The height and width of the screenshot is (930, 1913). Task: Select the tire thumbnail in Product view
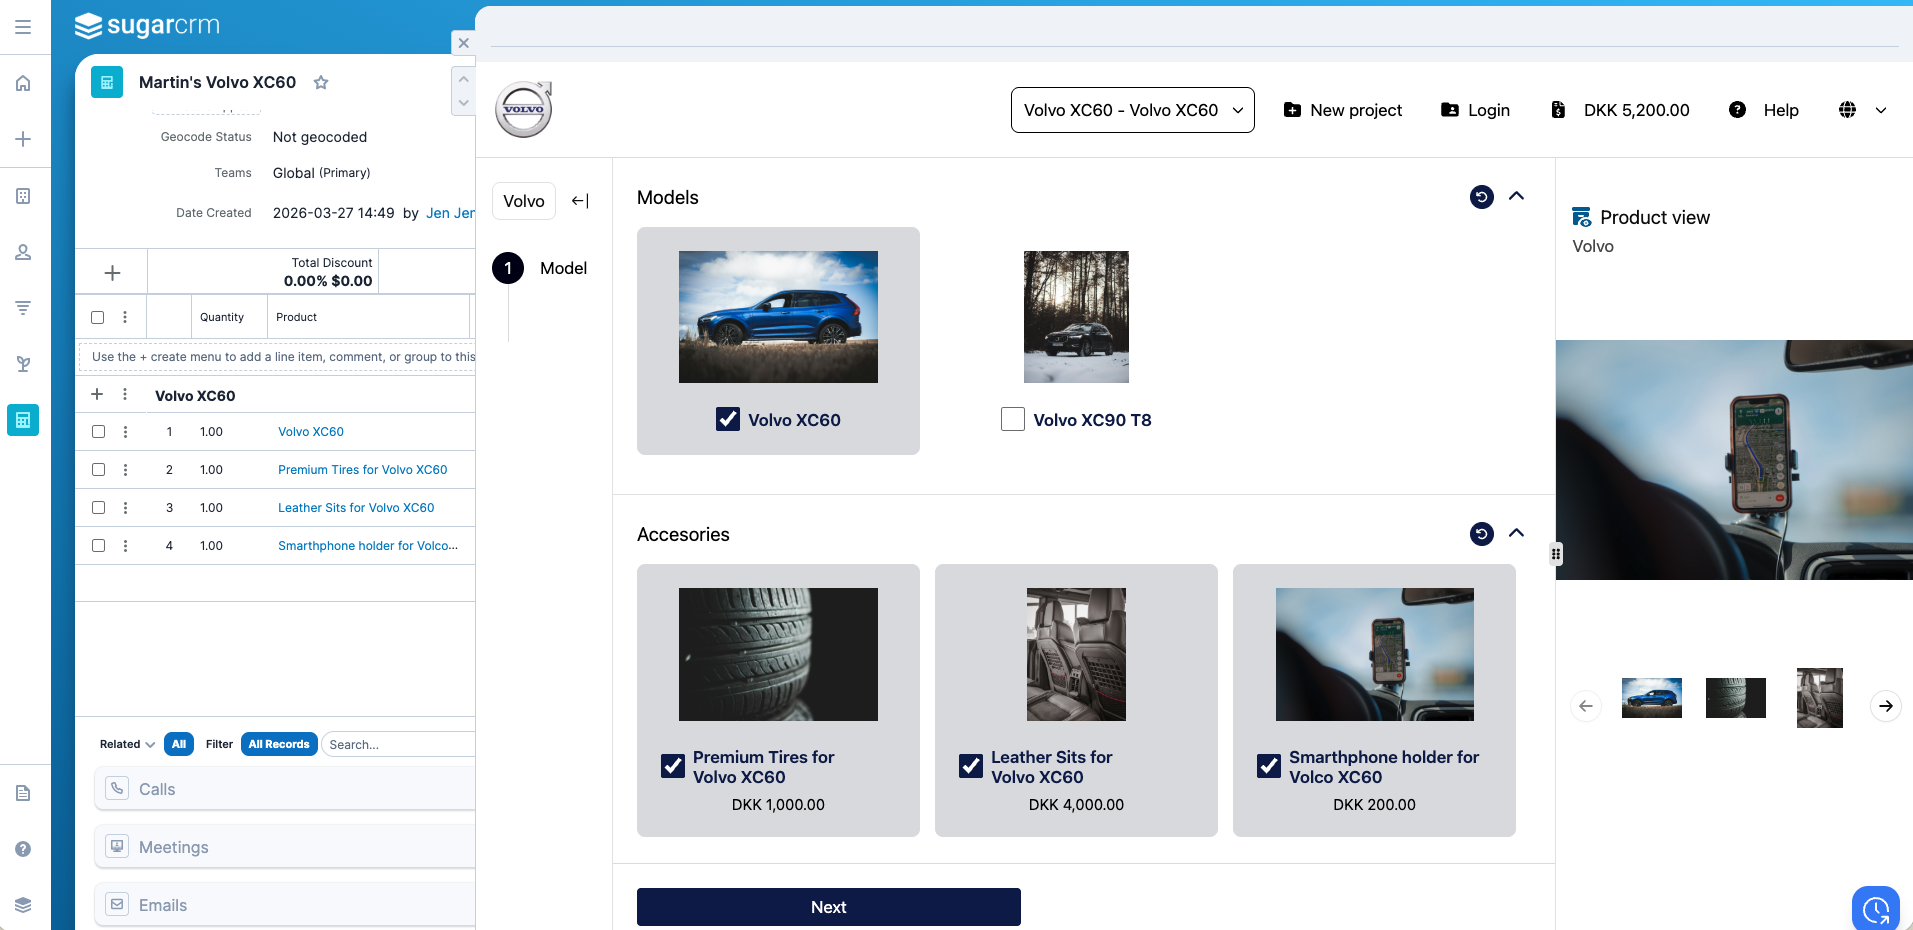1735,698
